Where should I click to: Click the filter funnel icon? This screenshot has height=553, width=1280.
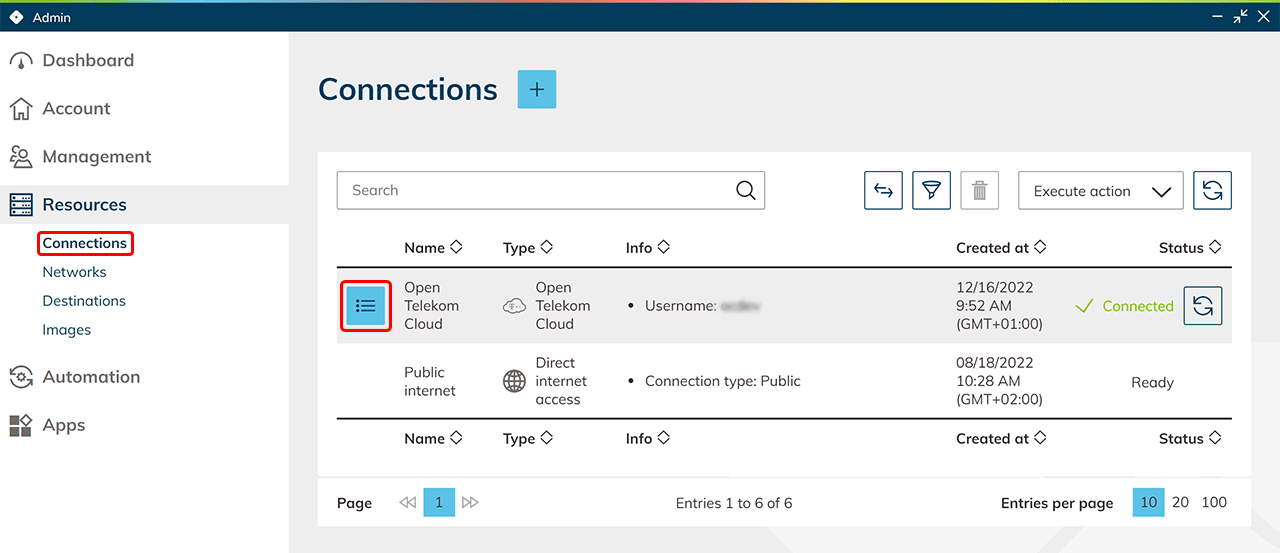931,191
